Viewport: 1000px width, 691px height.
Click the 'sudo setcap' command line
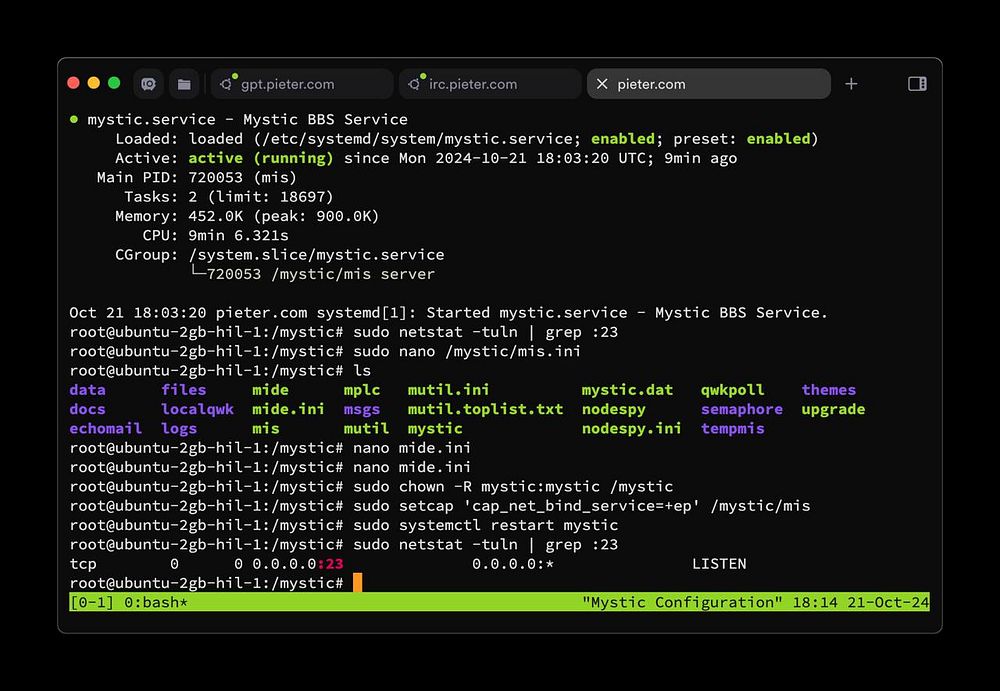coord(581,506)
